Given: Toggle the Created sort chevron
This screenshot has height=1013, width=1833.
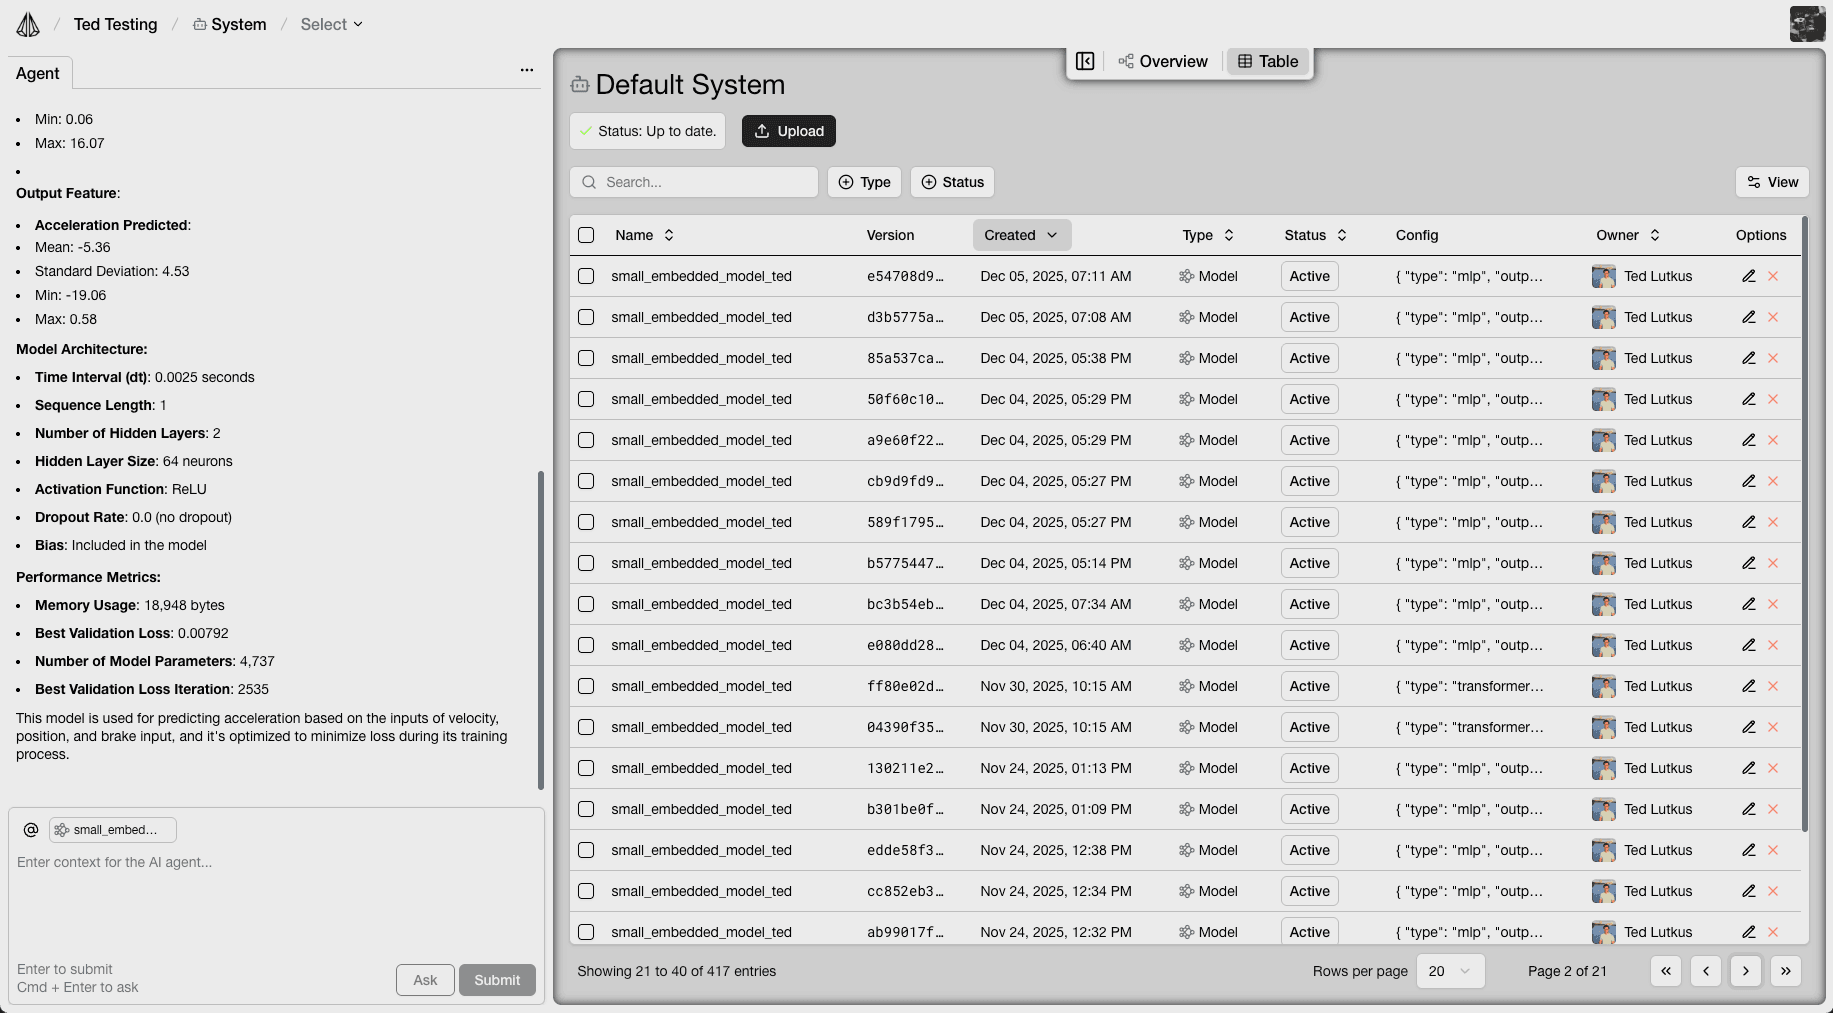Looking at the screenshot, I should [x=1053, y=235].
